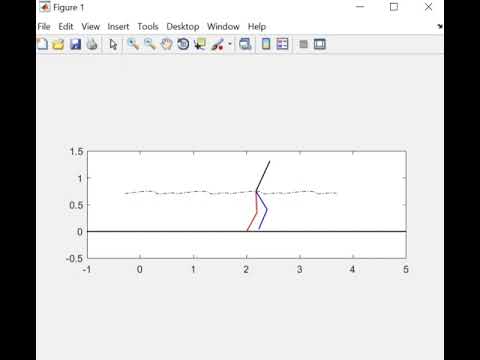The image size is (480, 360).
Task: Click the y-axis label 1.5
Action: point(76,152)
